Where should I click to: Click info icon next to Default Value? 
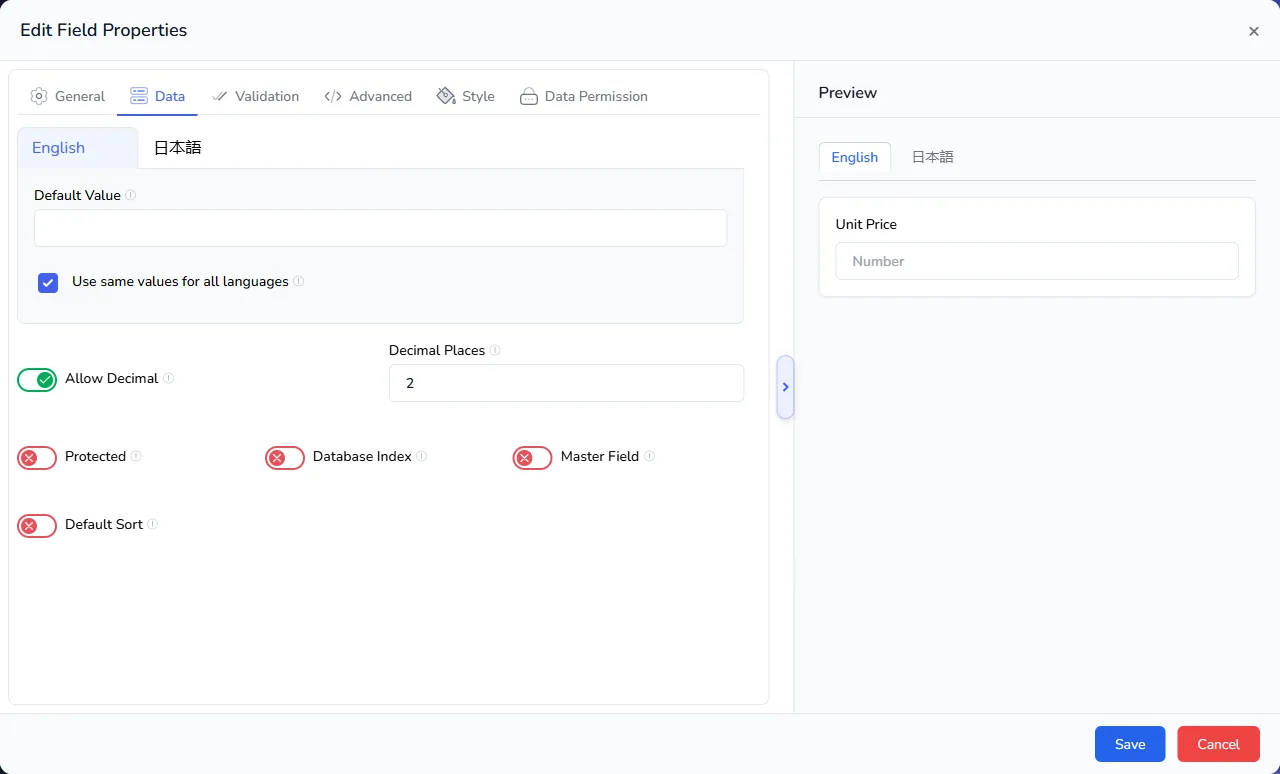click(x=131, y=195)
